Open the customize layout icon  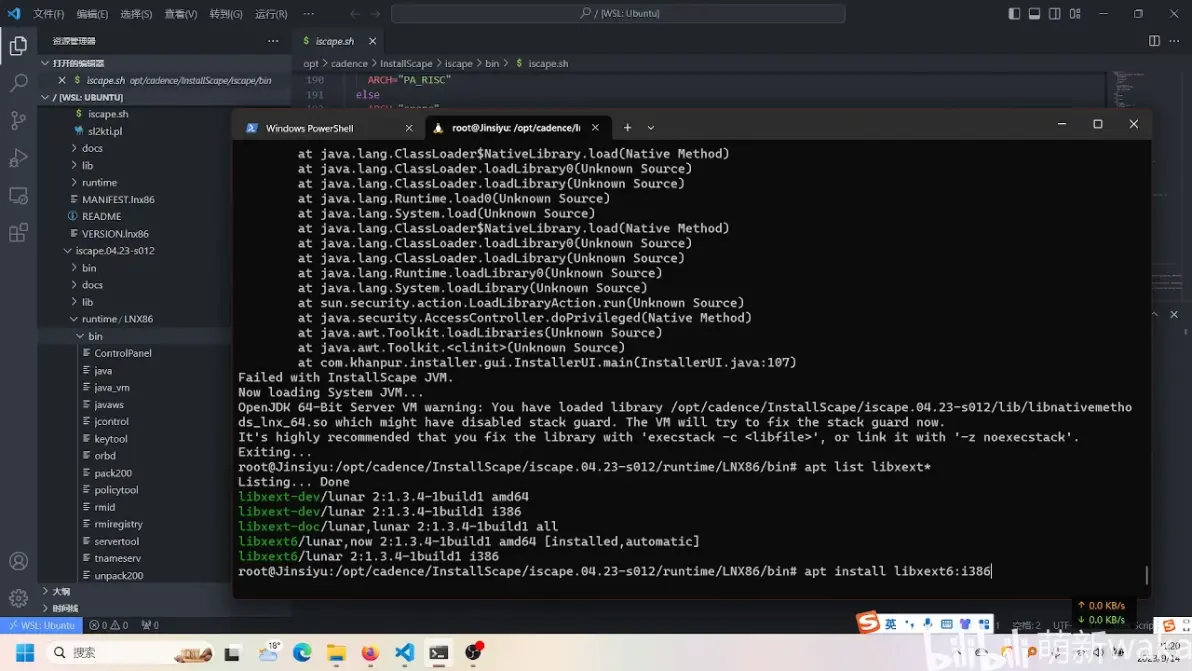(x=1075, y=14)
